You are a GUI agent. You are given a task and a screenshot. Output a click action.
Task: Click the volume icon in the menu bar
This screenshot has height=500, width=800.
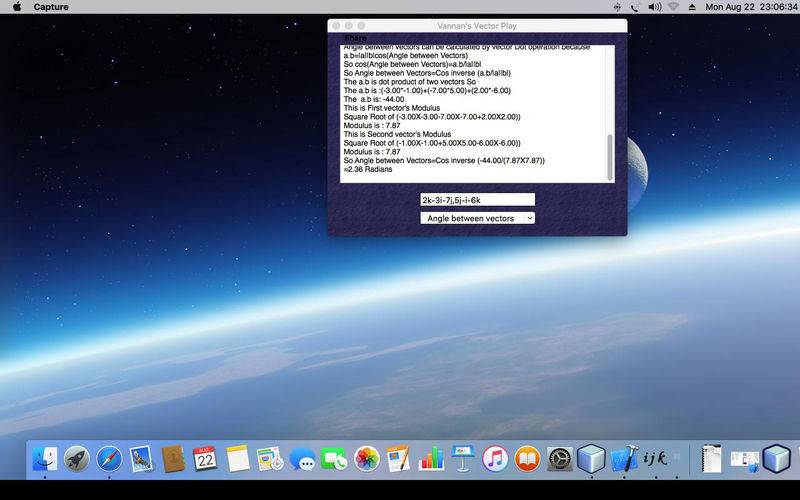[655, 7]
